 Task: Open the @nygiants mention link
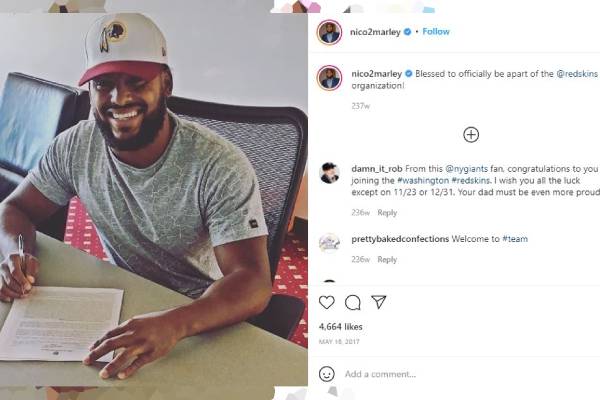point(466,169)
